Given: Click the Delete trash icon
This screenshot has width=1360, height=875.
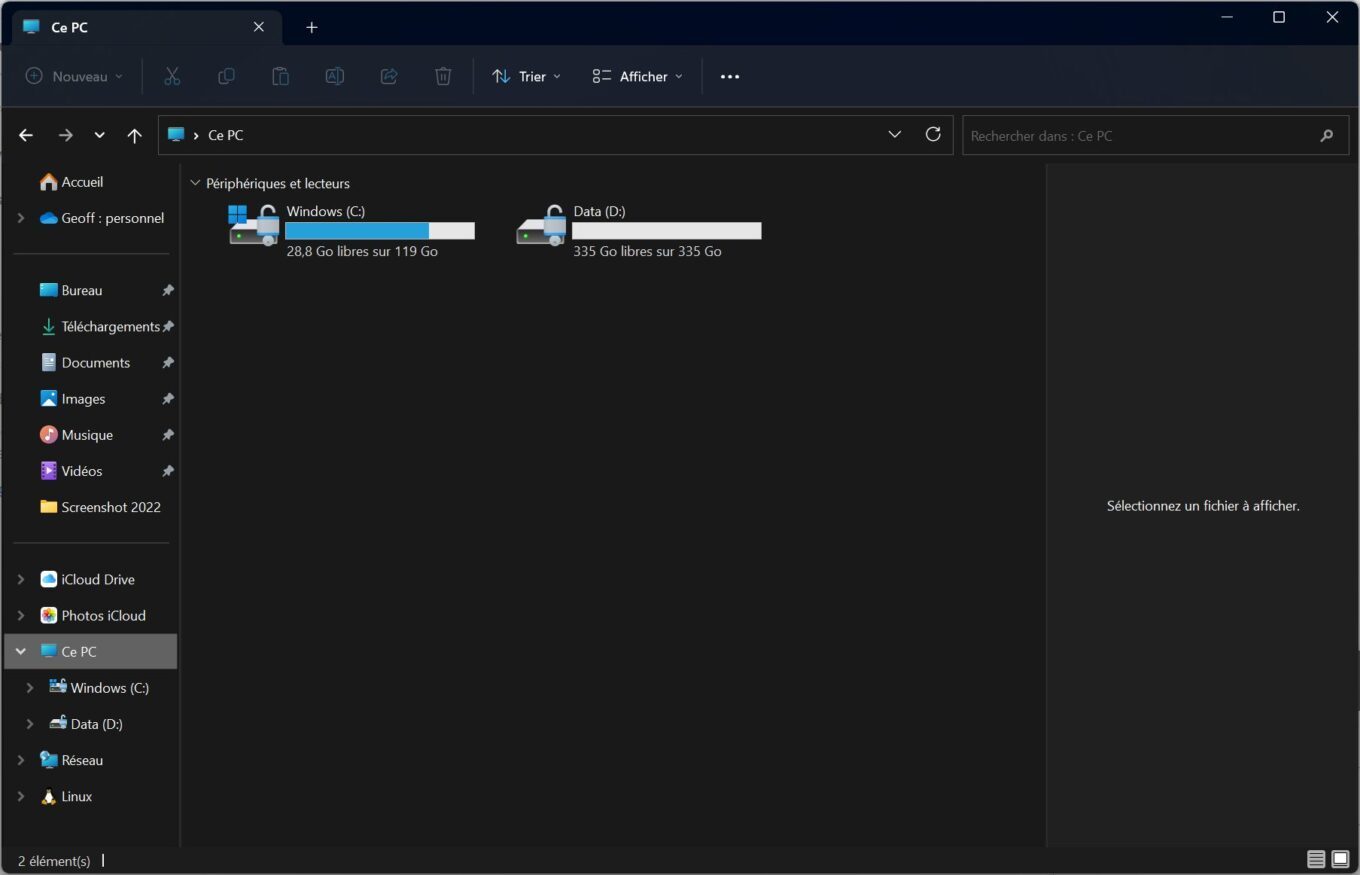Looking at the screenshot, I should tap(443, 76).
